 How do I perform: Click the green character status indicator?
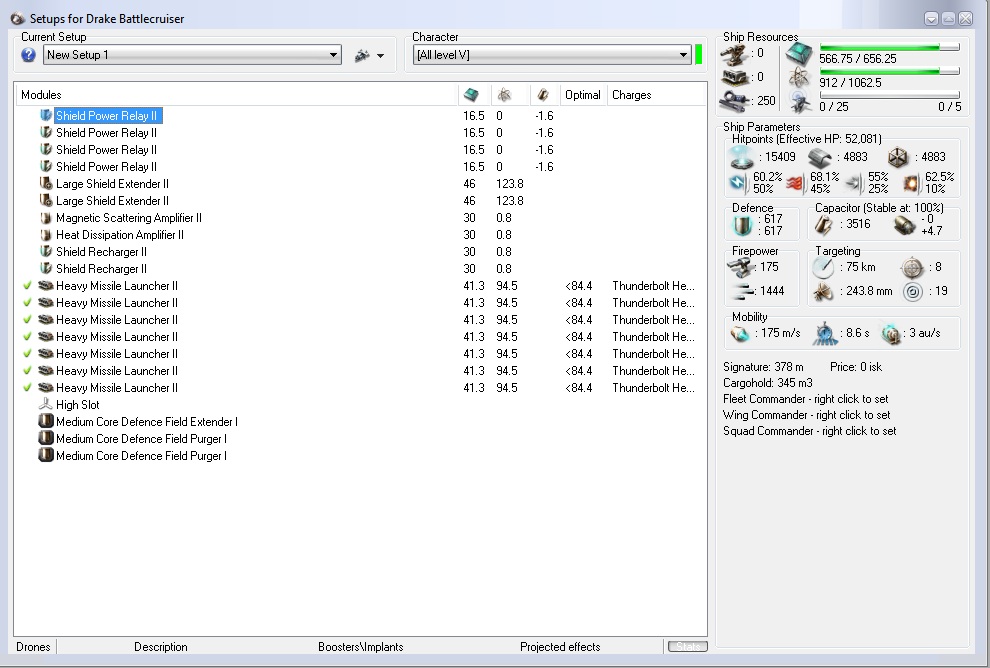(698, 55)
